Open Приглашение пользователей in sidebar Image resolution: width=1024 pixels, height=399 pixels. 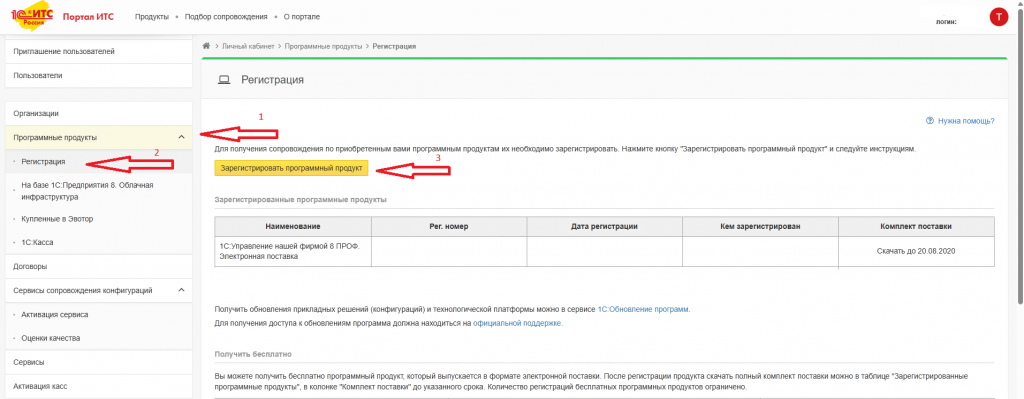click(x=99, y=52)
